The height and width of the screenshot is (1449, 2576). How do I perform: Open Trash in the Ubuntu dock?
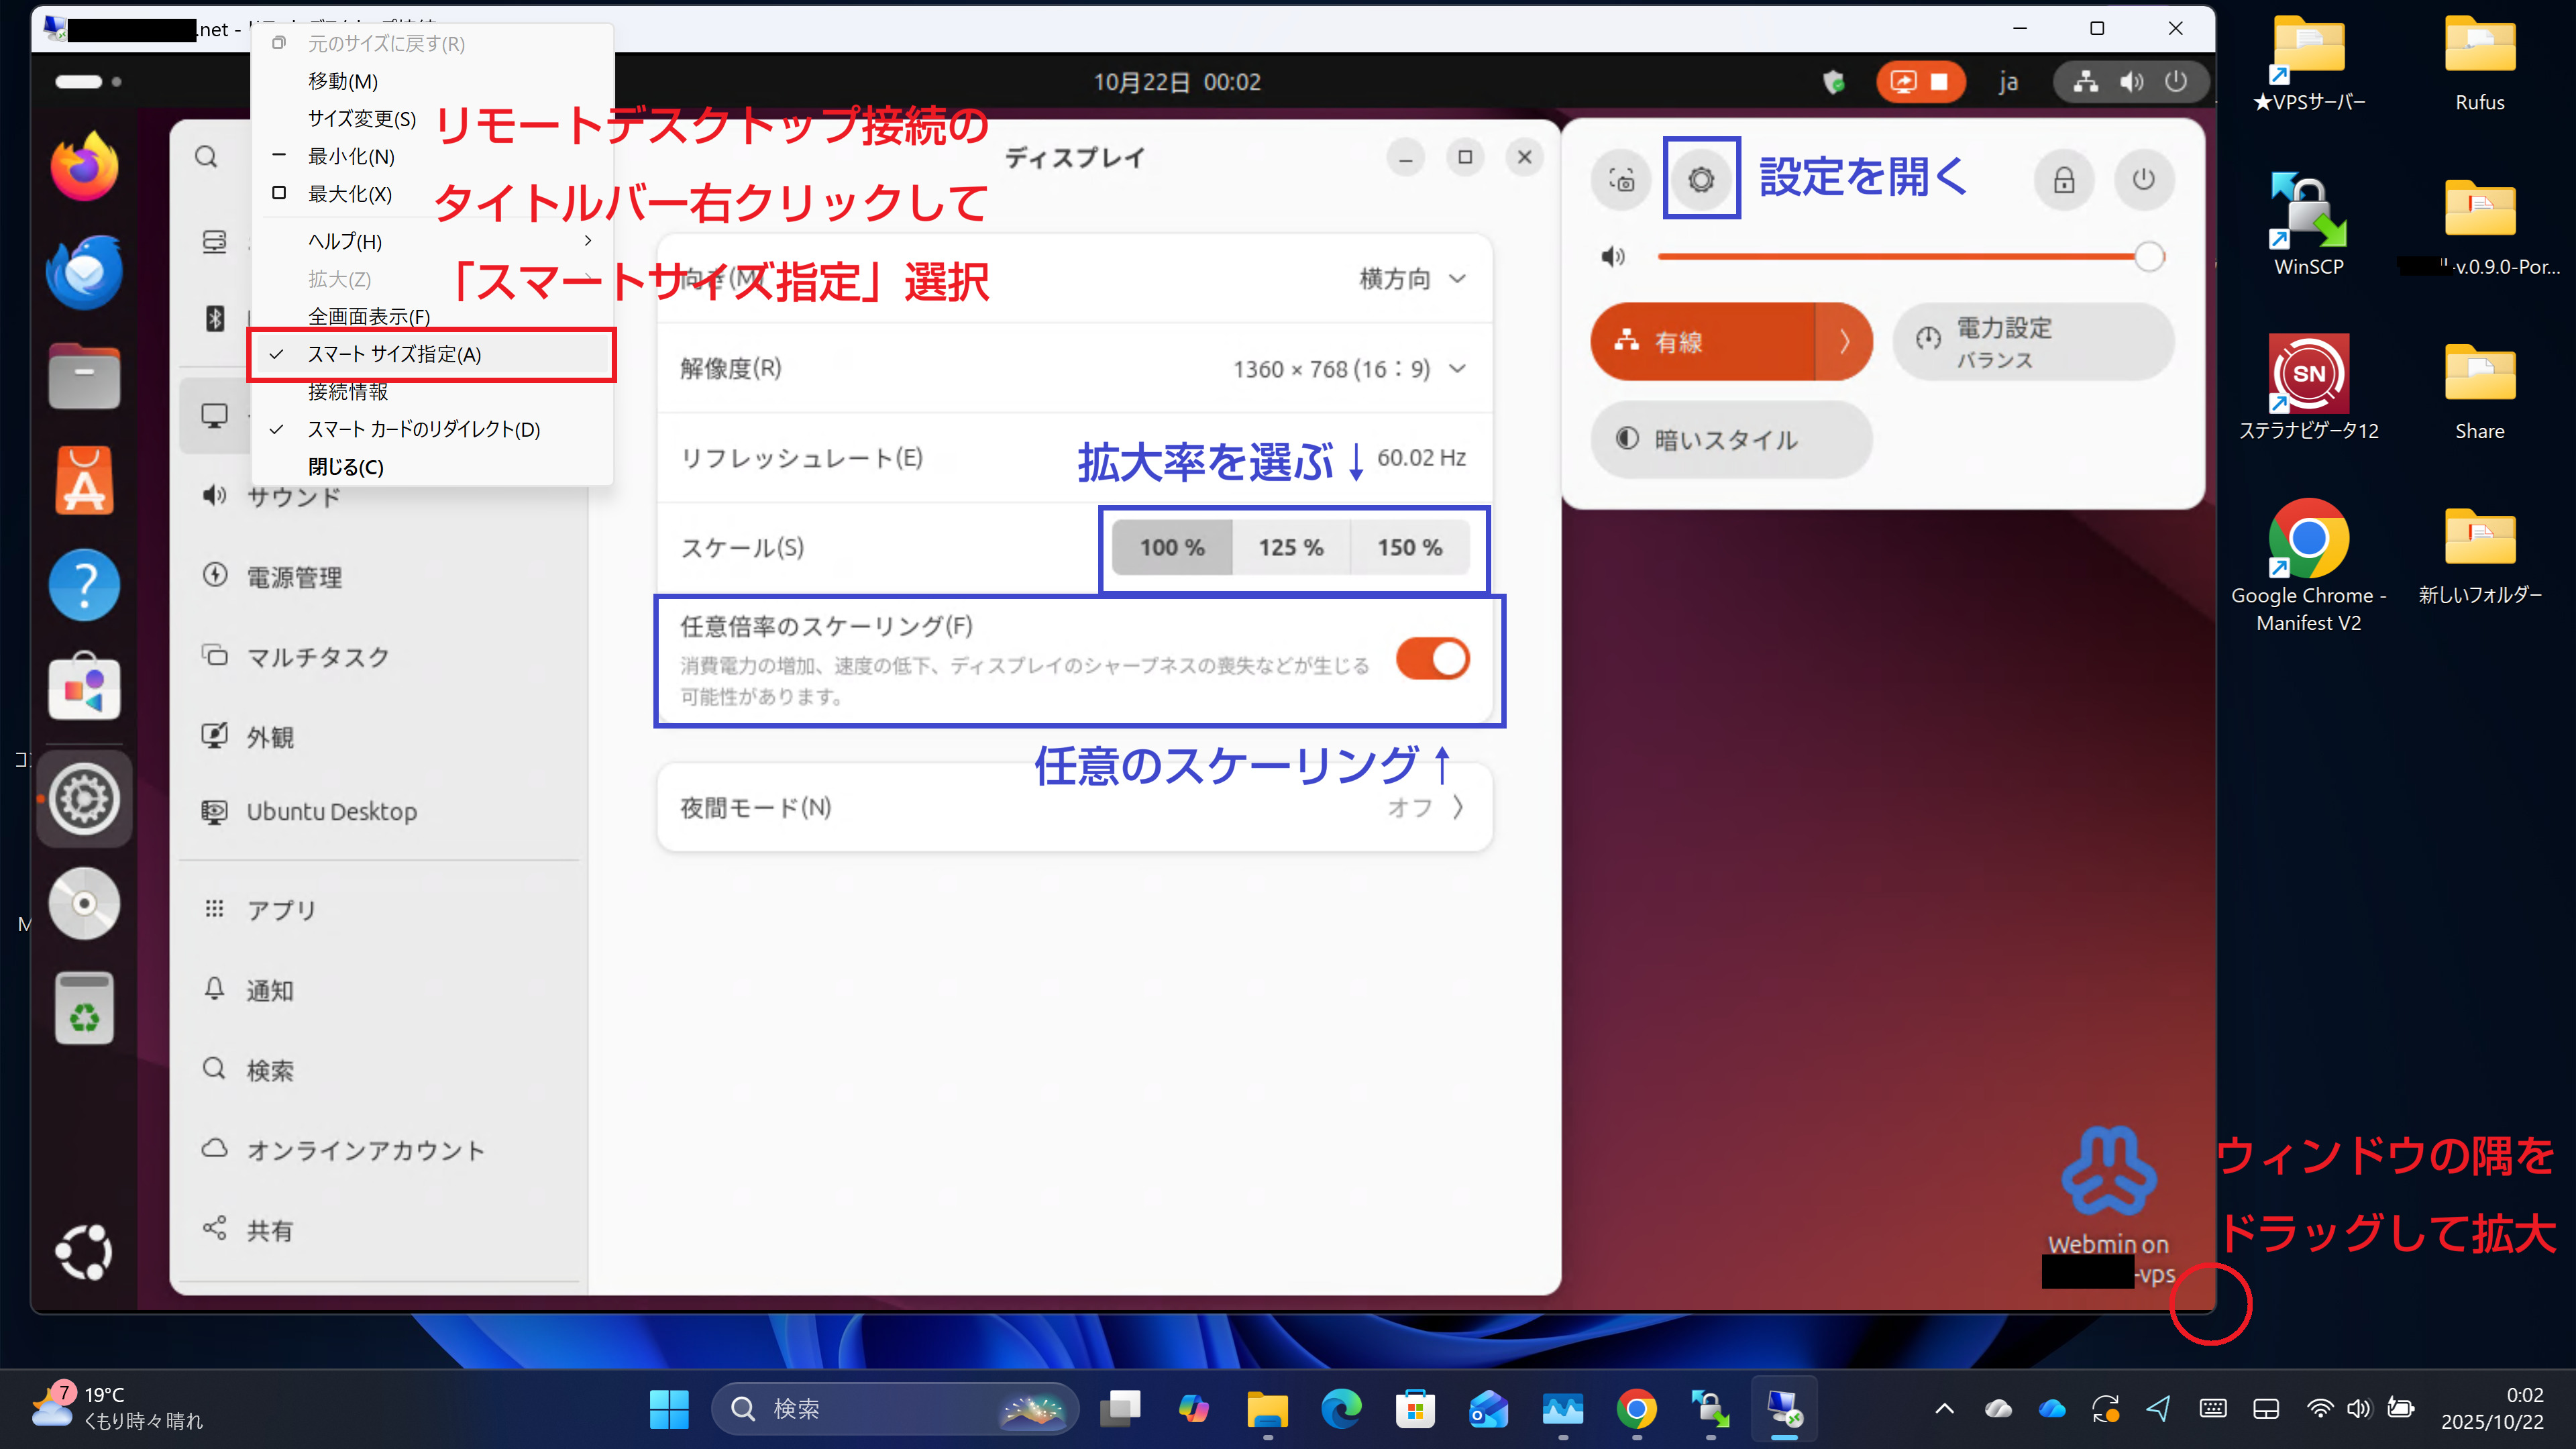pos(84,1008)
